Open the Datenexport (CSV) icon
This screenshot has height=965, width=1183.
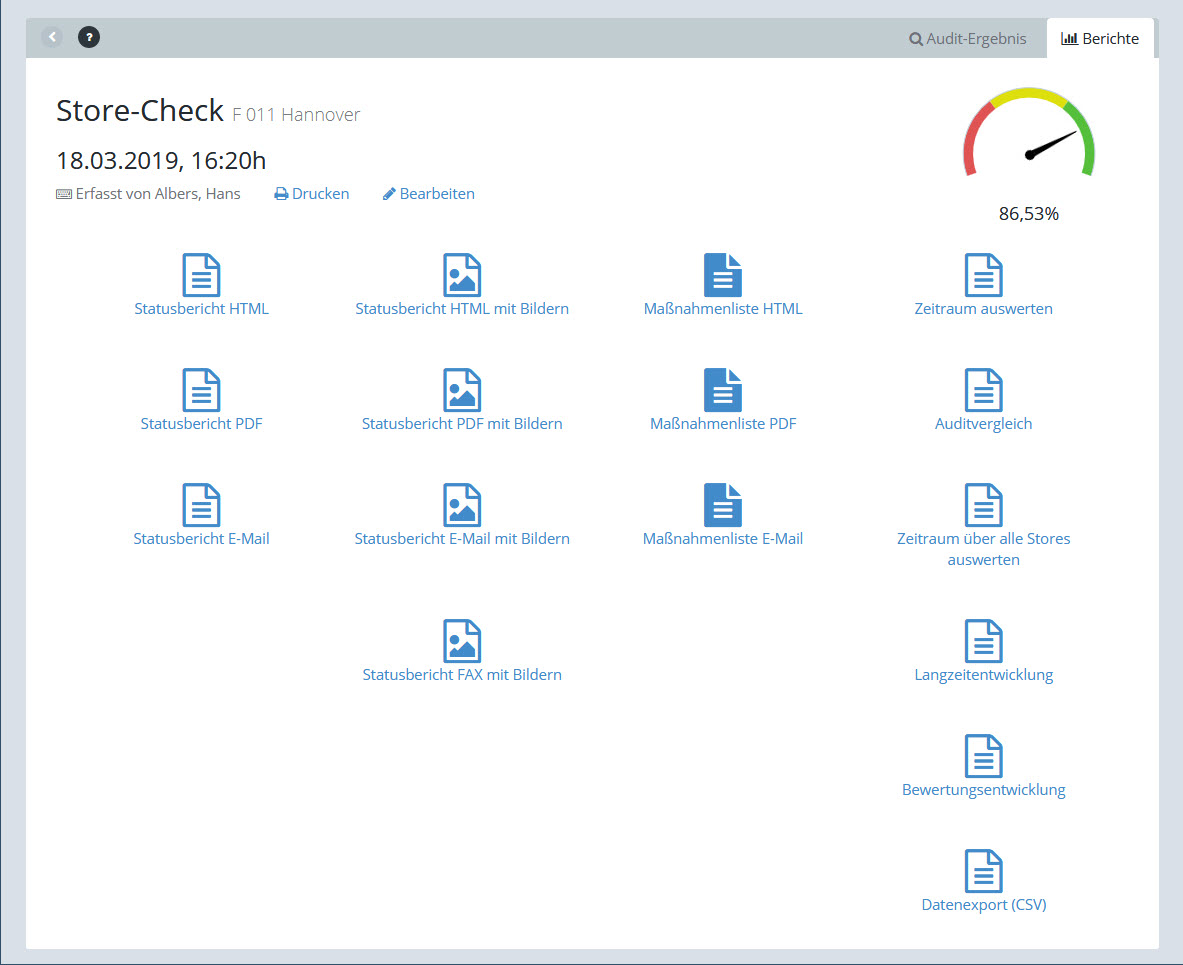983,871
